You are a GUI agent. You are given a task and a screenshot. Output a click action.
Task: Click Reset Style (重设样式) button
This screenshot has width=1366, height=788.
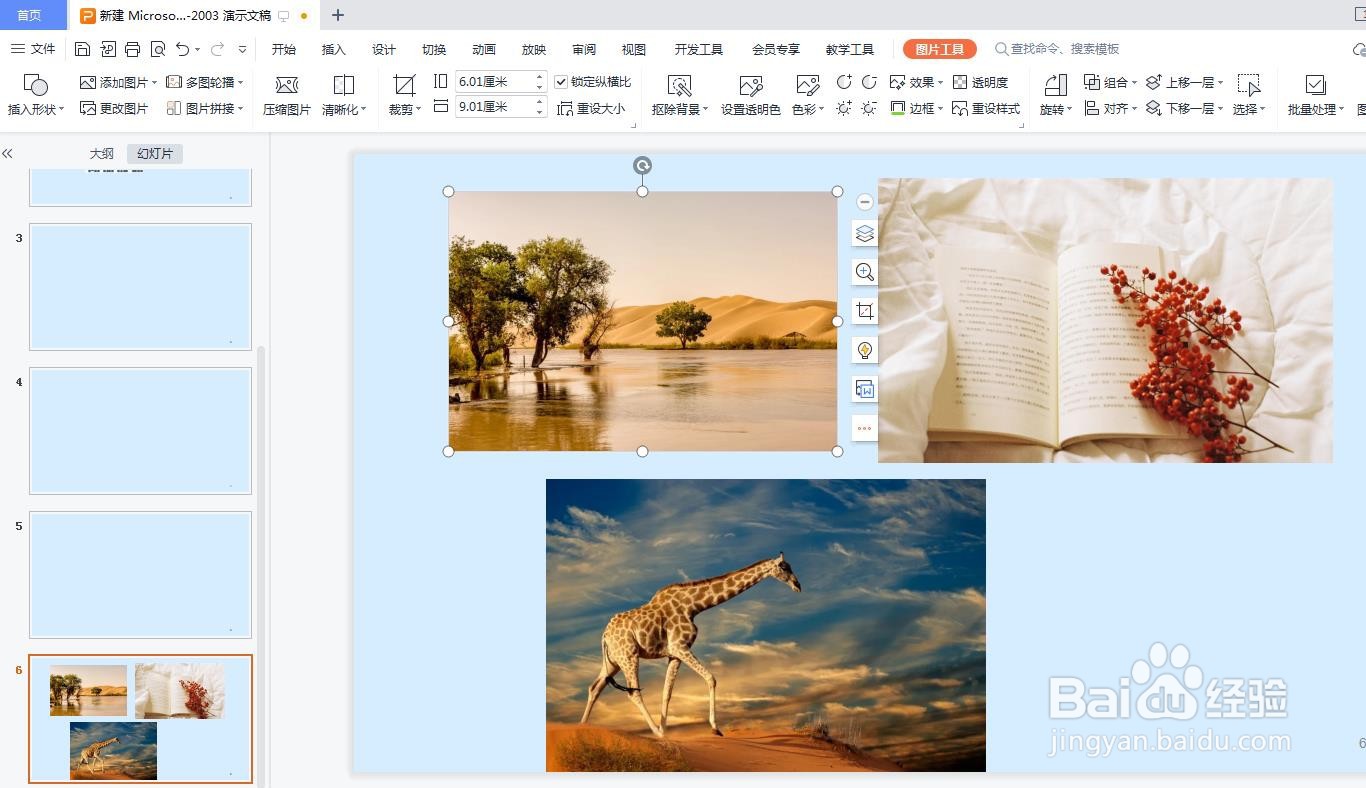(x=986, y=108)
